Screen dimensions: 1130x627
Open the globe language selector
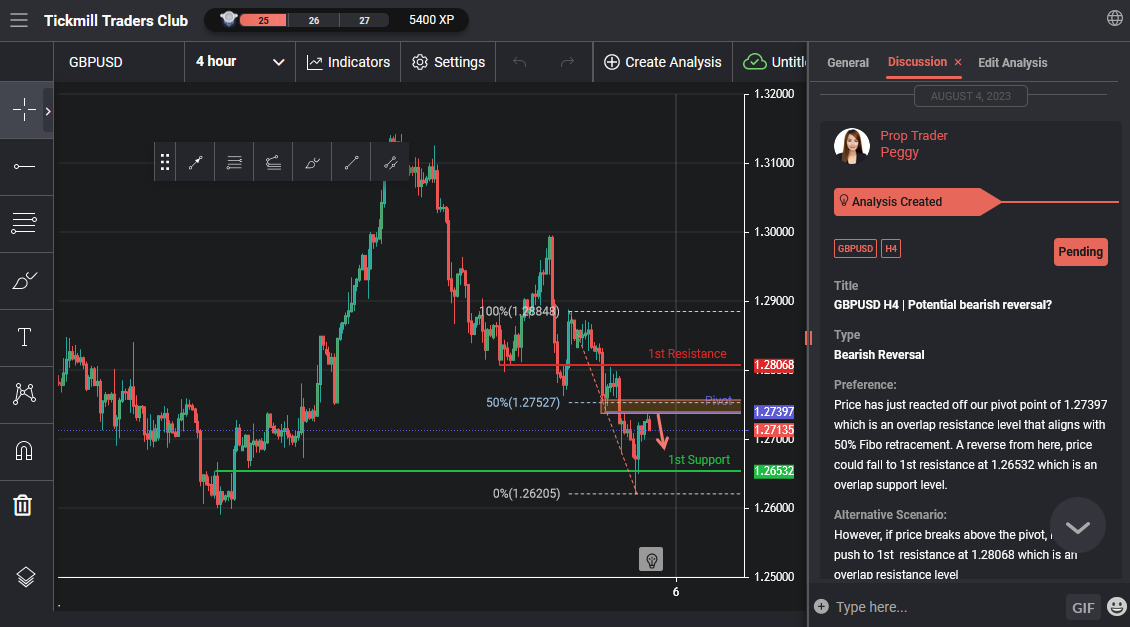tap(1114, 18)
